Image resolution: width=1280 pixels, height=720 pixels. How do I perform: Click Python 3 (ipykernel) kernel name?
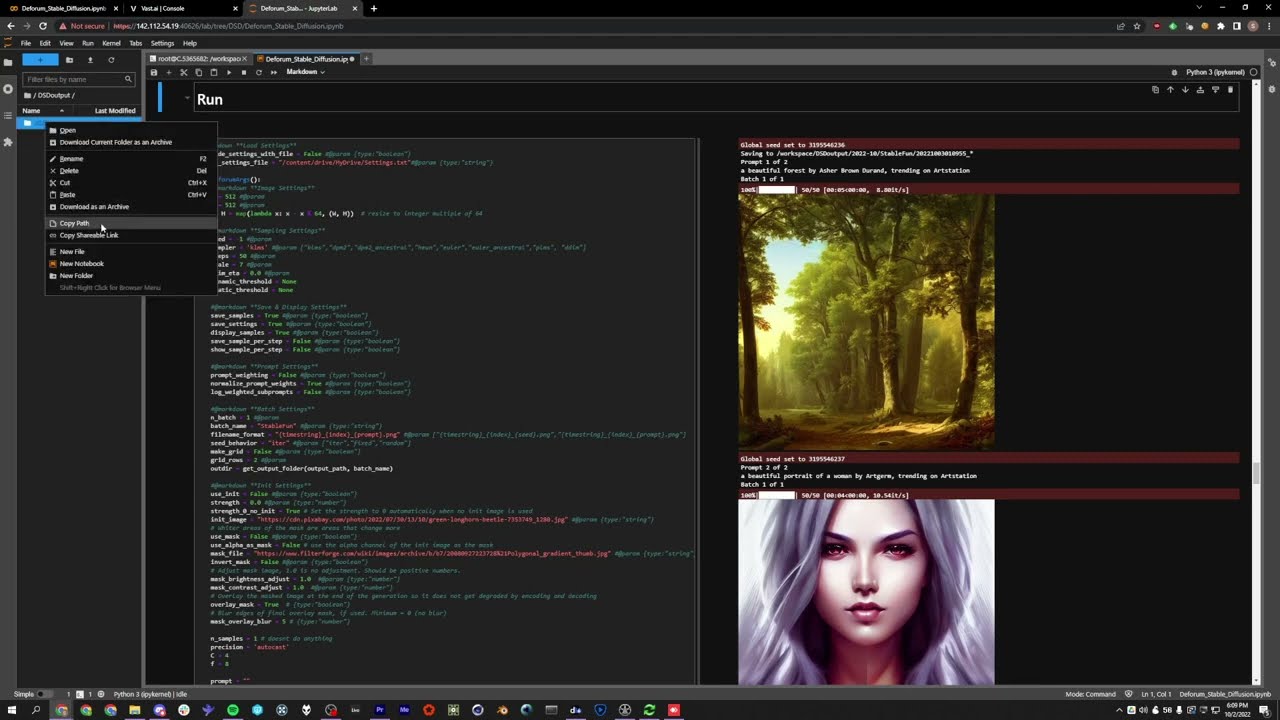pyautogui.click(x=1215, y=72)
